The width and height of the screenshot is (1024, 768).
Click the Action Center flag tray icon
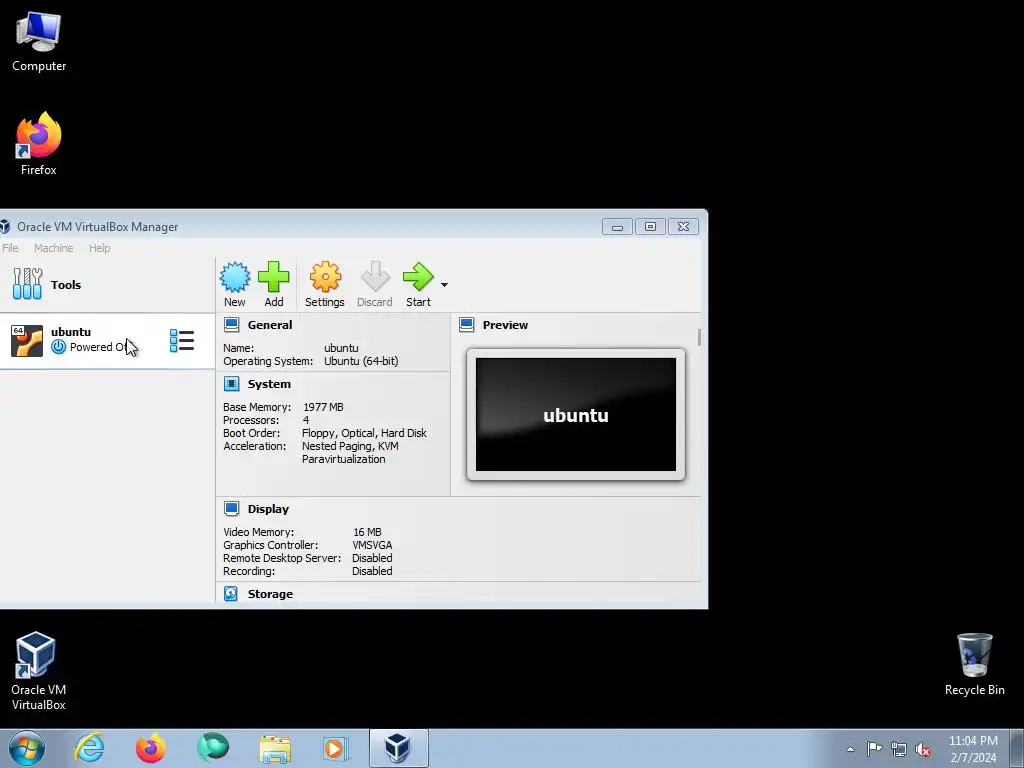pyautogui.click(x=874, y=749)
